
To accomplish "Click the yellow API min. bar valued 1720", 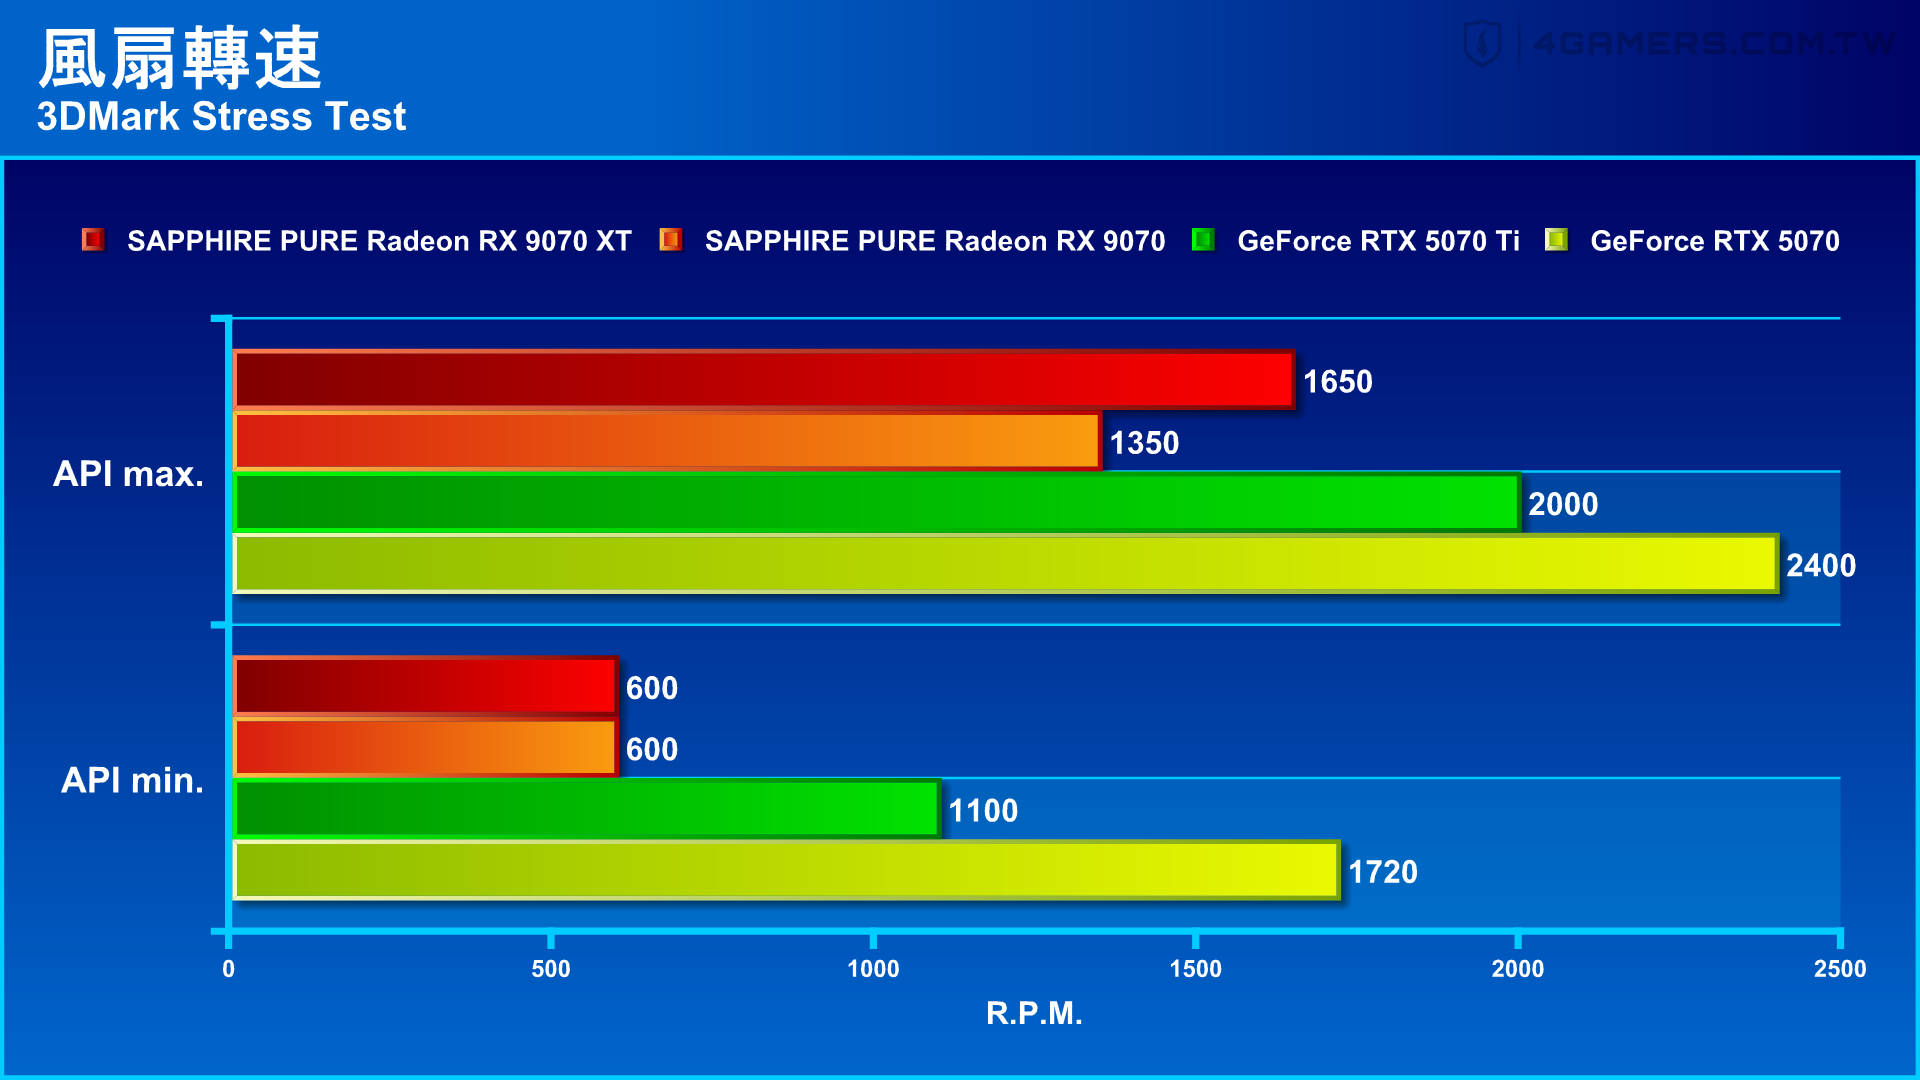I will [x=787, y=870].
